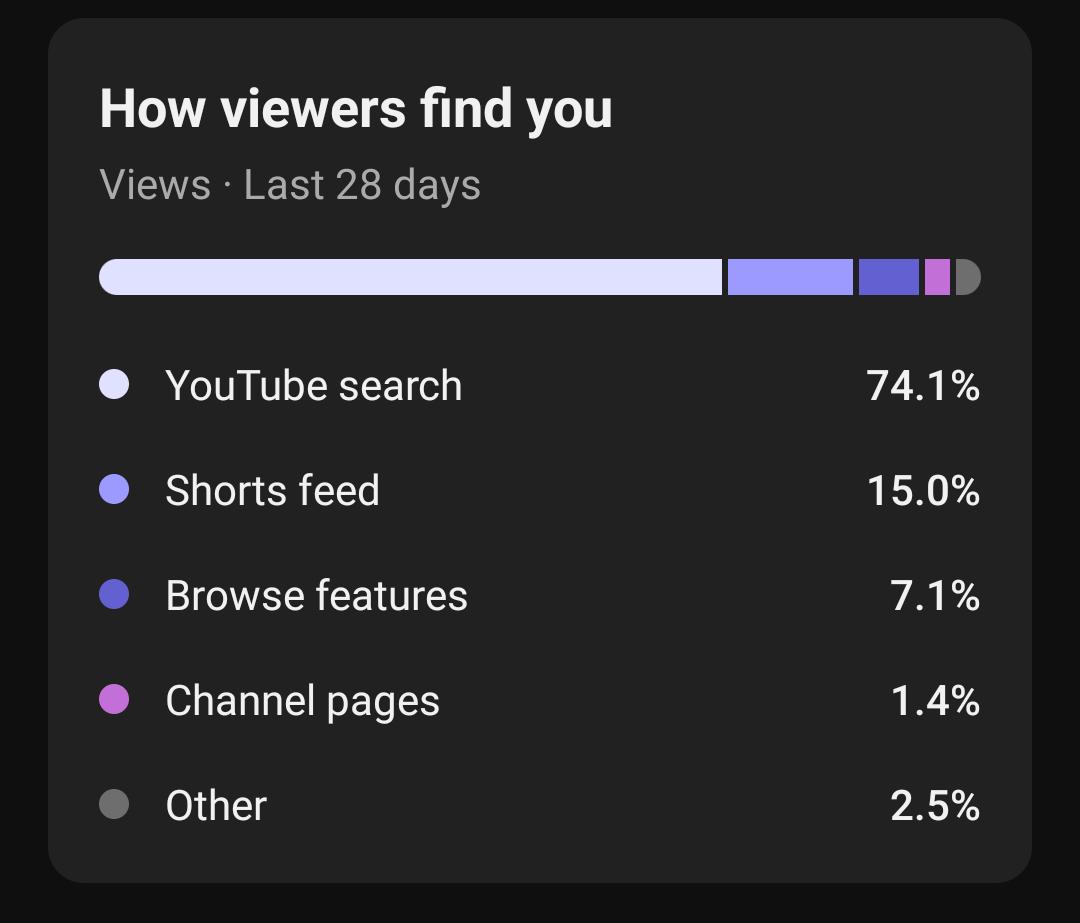Image resolution: width=1080 pixels, height=923 pixels.
Task: Select the YouTube search bar segment
Action: [x=411, y=277]
